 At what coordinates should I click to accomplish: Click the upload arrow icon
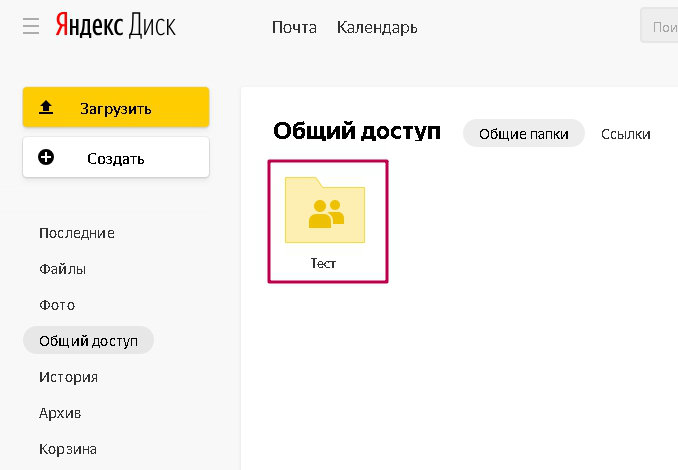(x=45, y=108)
